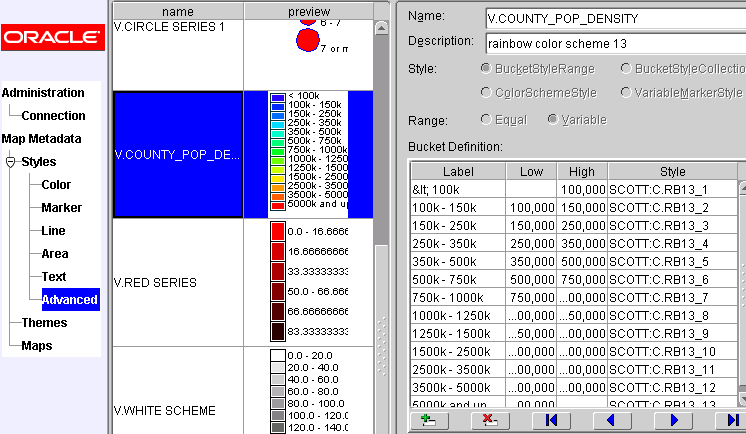The image size is (746, 434).
Task: Select the BucketStyleCollection radio button
Action: click(x=626, y=69)
